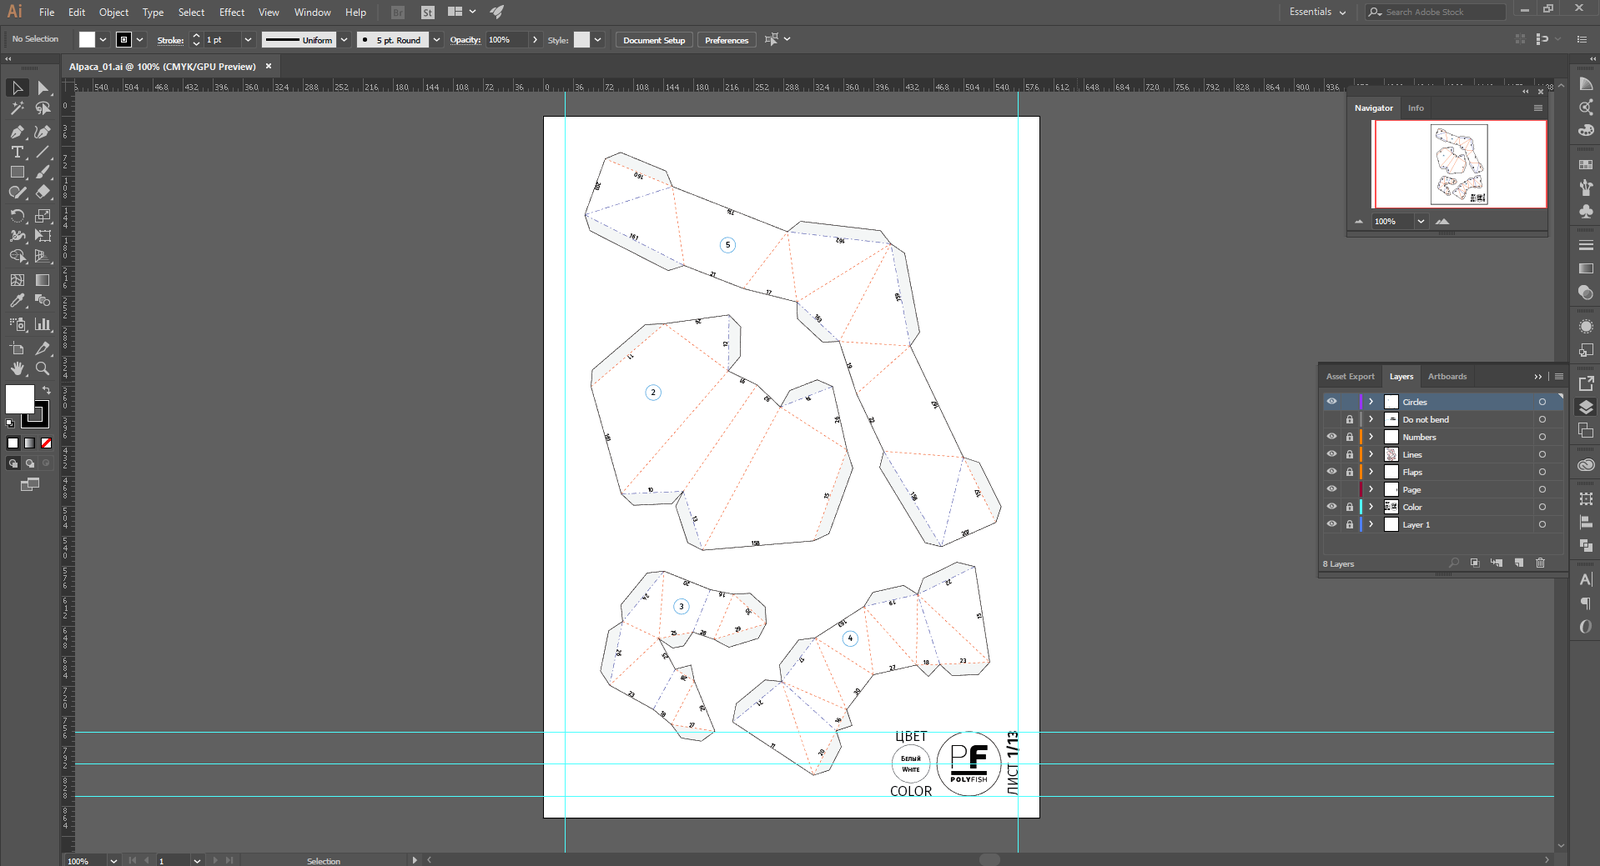Select the Gradient tool

(x=43, y=280)
